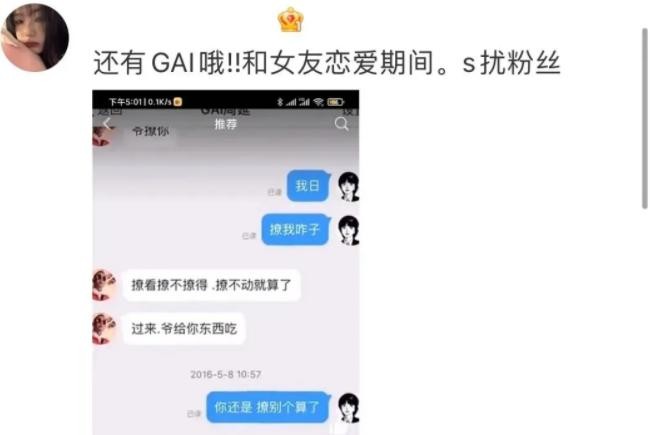This screenshot has width=650, height=435.
Task: Open sender avatar beside 过来.爷给你东西吃
Action: pos(104,329)
